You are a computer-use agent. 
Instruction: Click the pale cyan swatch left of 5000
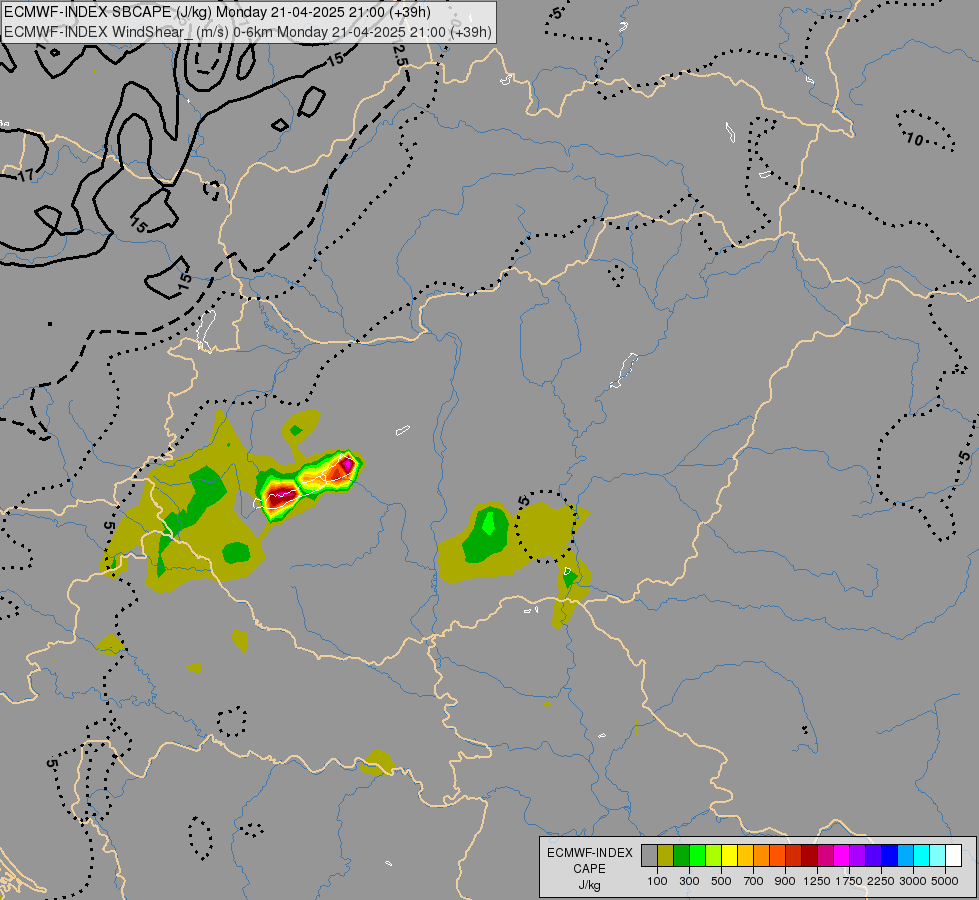[x=937, y=855]
